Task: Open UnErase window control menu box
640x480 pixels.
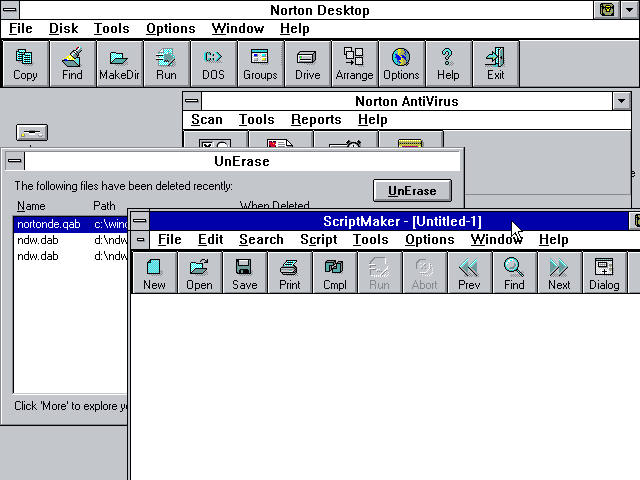Action: click(15, 161)
